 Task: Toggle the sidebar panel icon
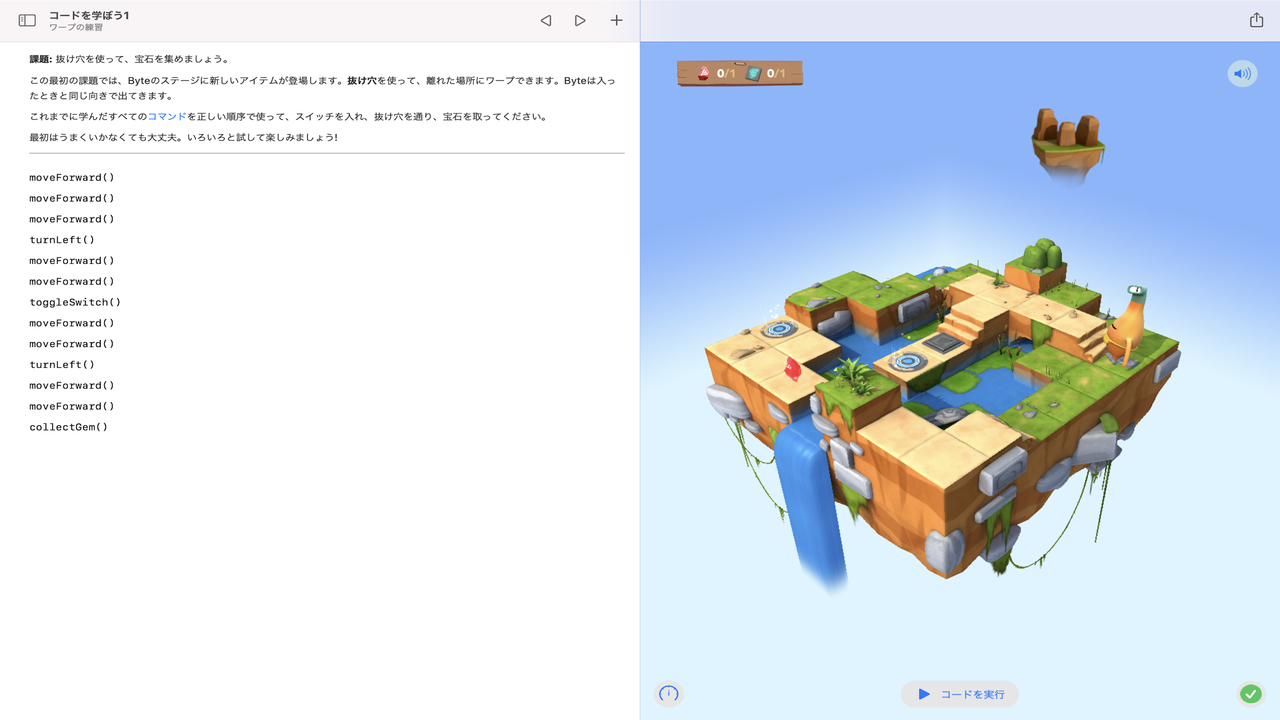pos(27,20)
